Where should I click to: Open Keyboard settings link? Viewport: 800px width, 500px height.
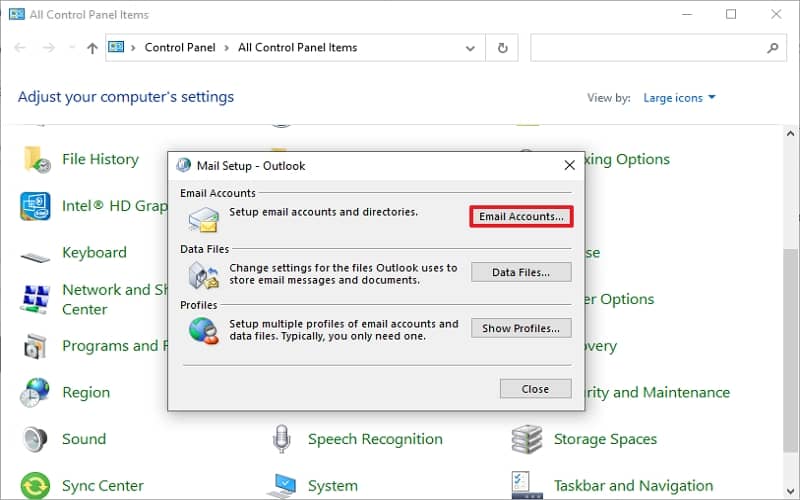(x=94, y=253)
